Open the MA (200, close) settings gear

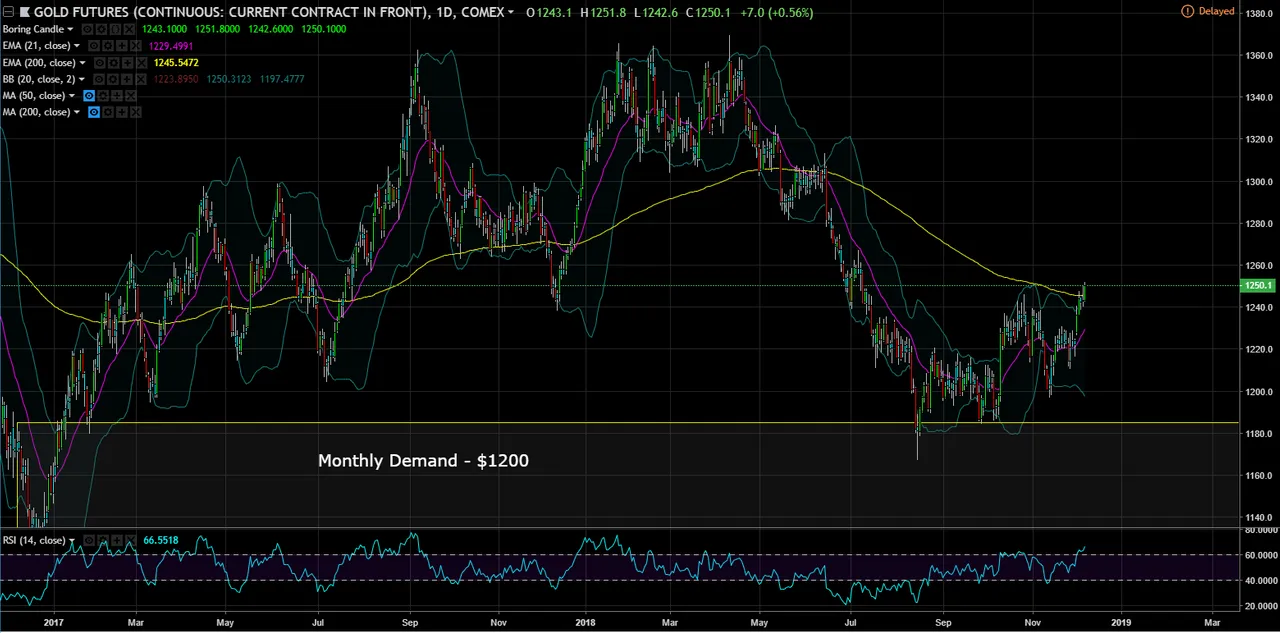pos(108,112)
